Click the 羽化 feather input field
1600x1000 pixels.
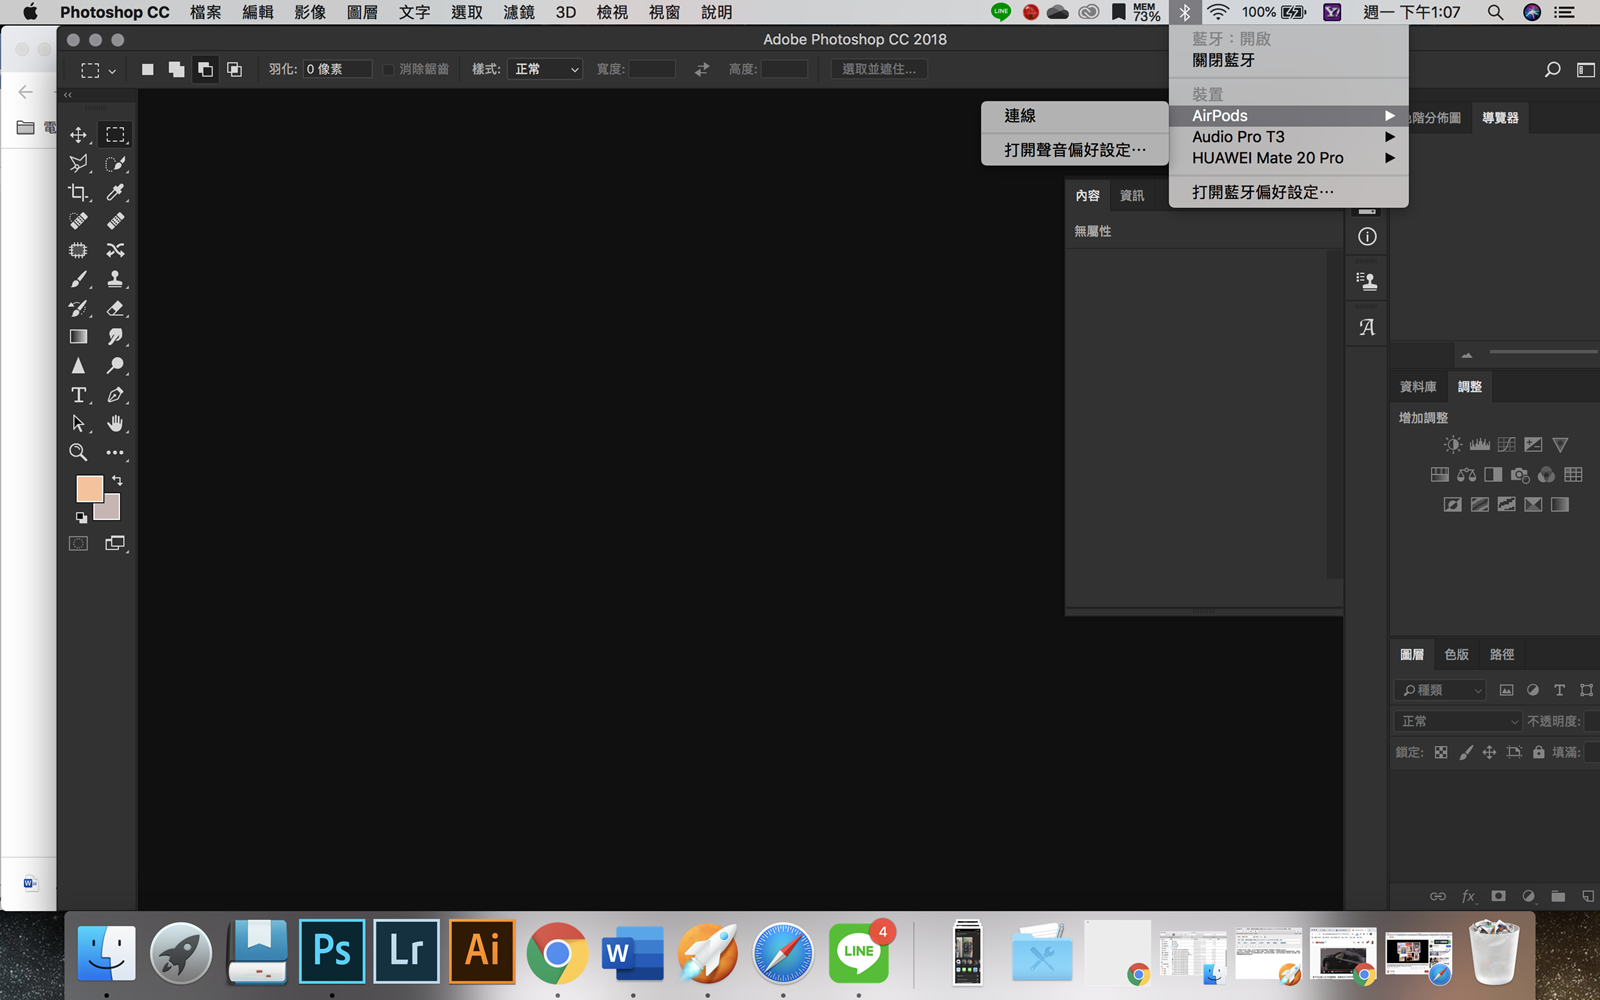[336, 69]
